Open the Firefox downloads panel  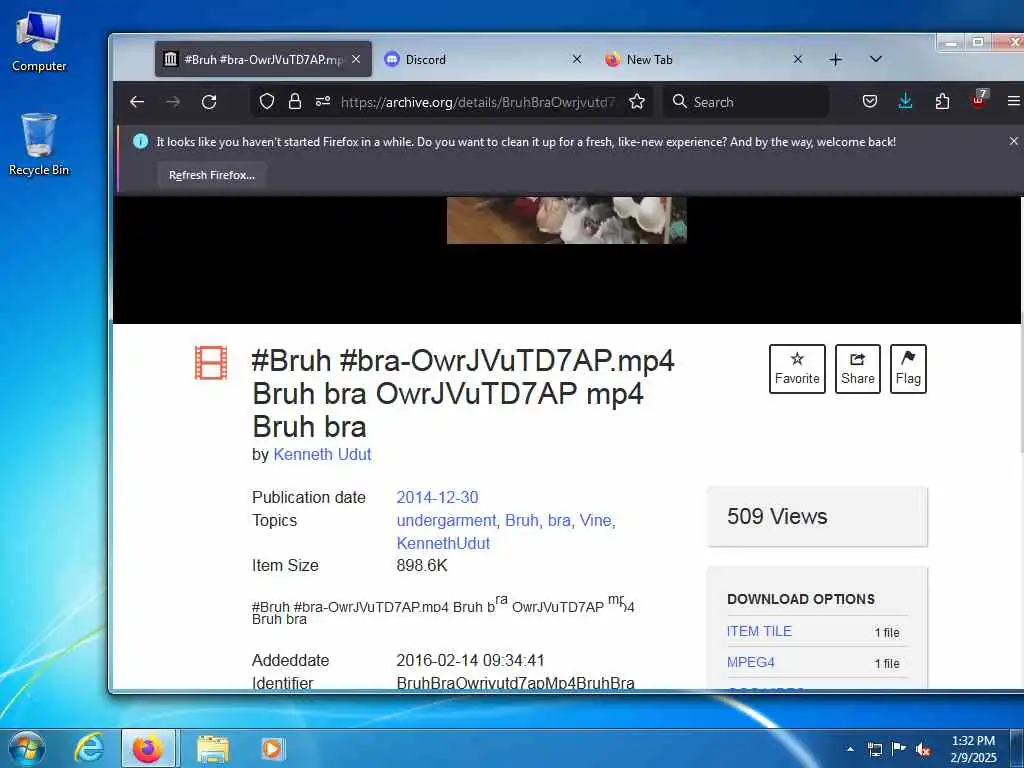click(905, 101)
